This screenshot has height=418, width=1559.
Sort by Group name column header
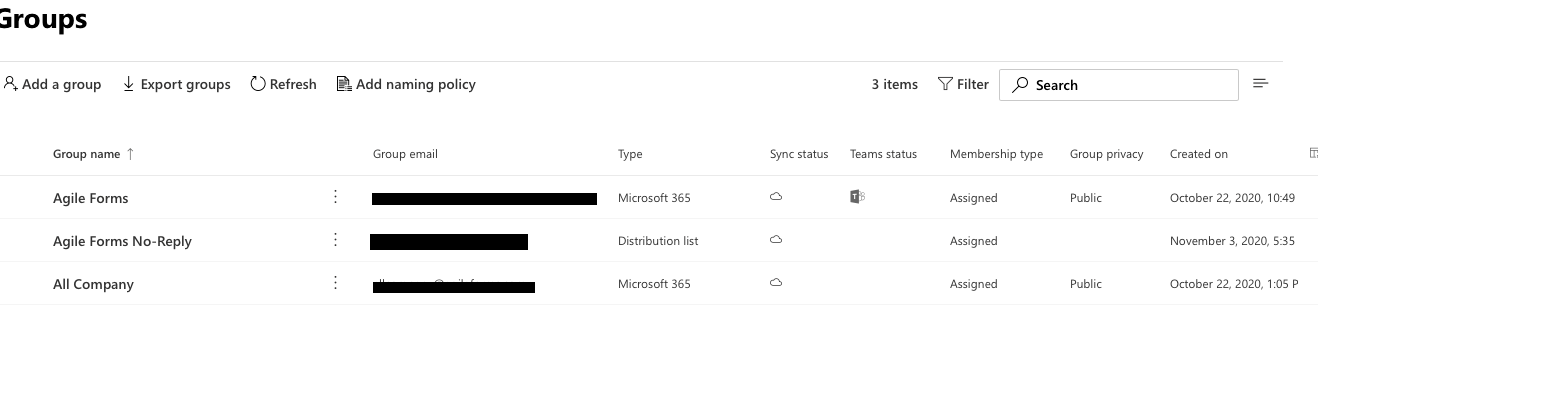[x=86, y=154]
